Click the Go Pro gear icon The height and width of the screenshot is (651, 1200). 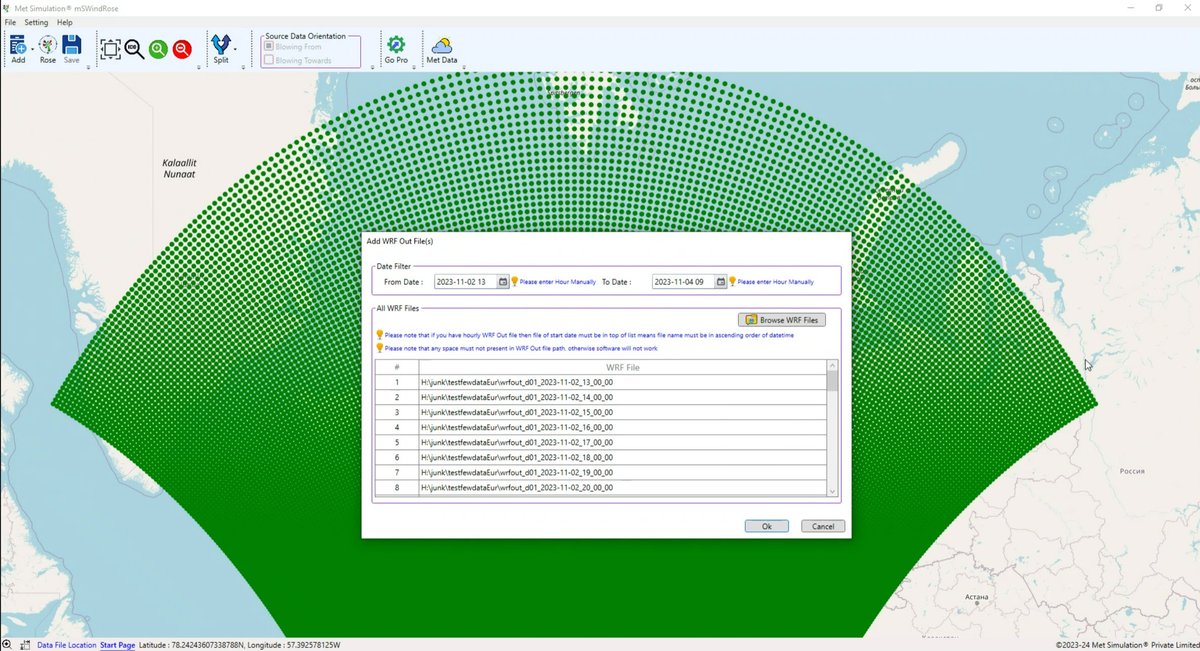(396, 45)
